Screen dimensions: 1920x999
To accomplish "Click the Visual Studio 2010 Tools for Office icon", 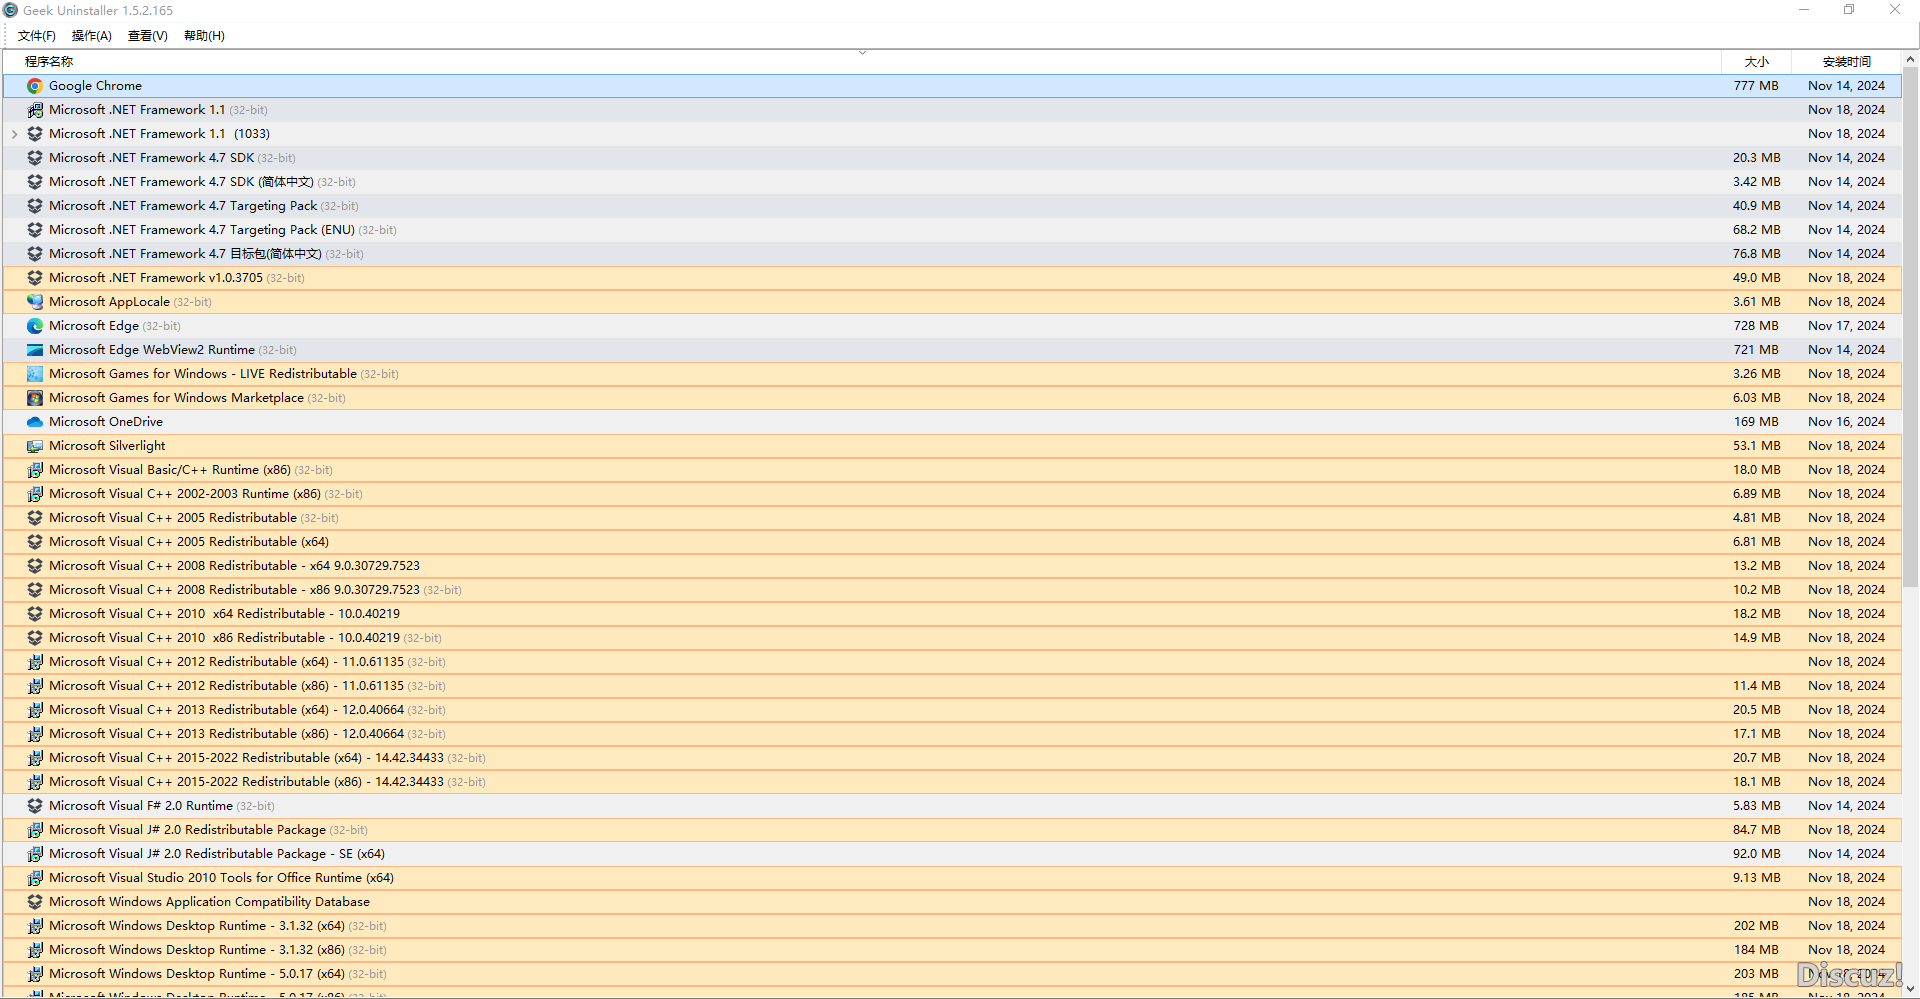I will point(35,877).
